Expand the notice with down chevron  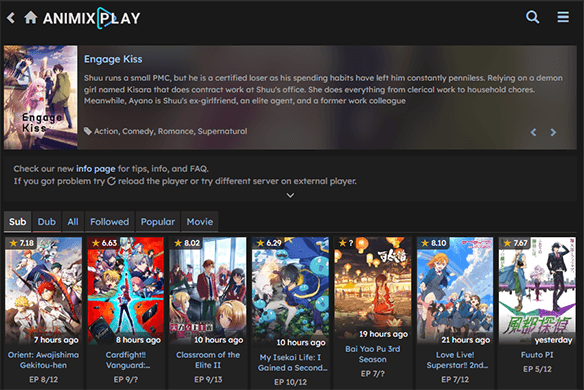point(291,195)
